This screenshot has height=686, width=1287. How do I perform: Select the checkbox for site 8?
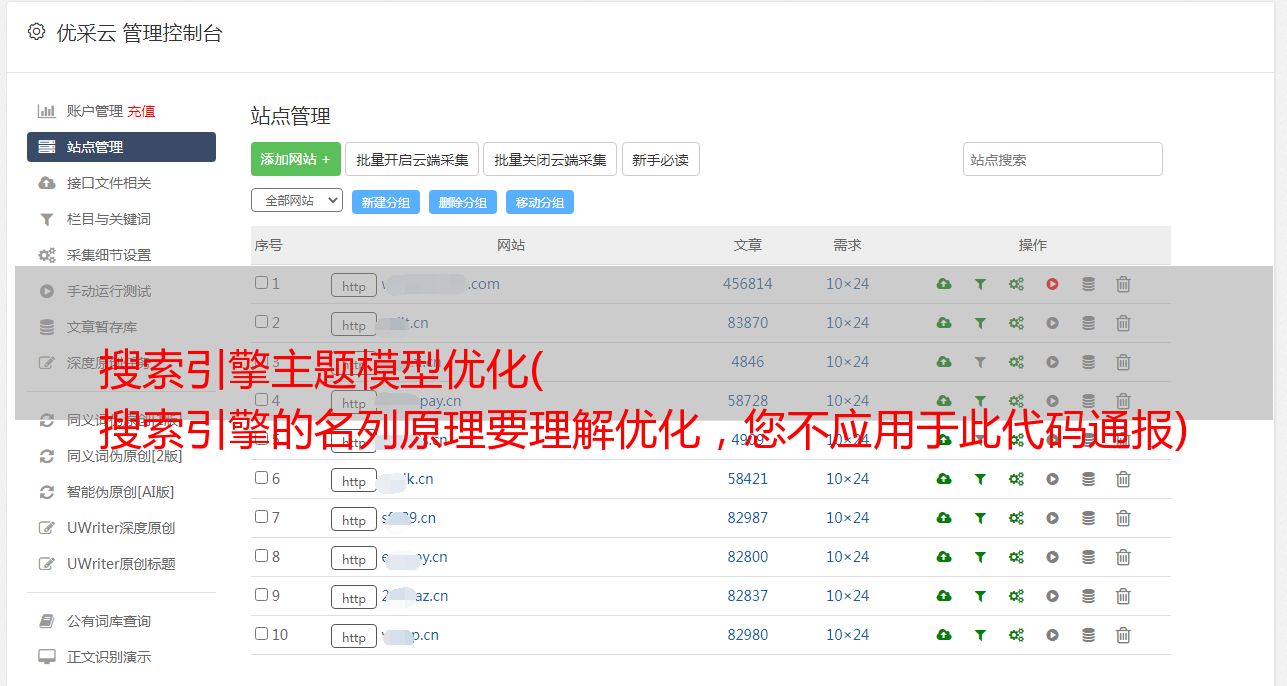pyautogui.click(x=261, y=556)
